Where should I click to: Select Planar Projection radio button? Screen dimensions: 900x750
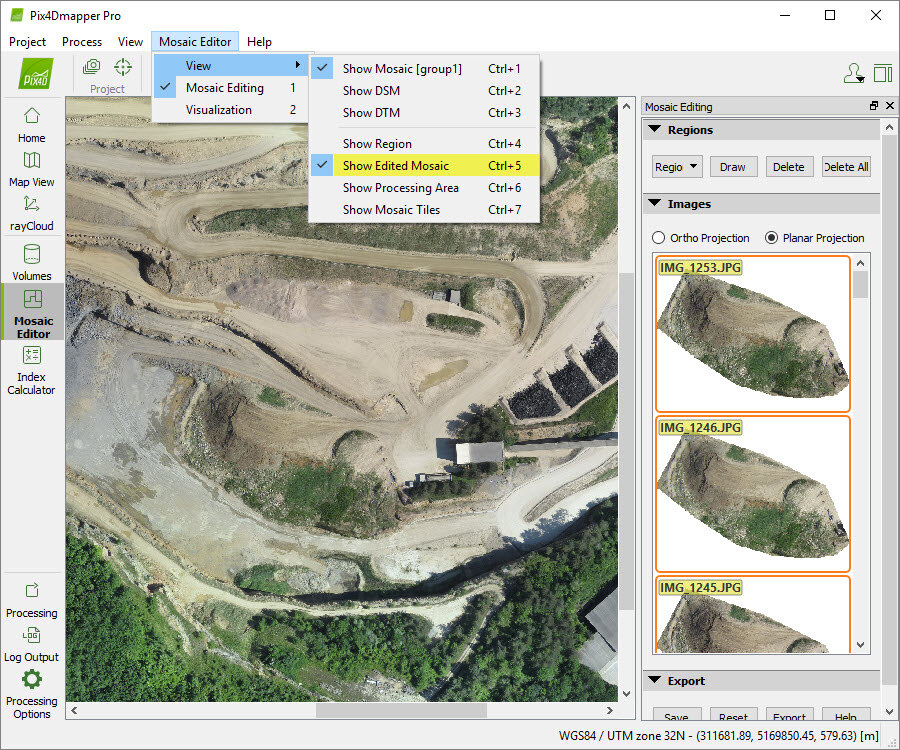(771, 238)
